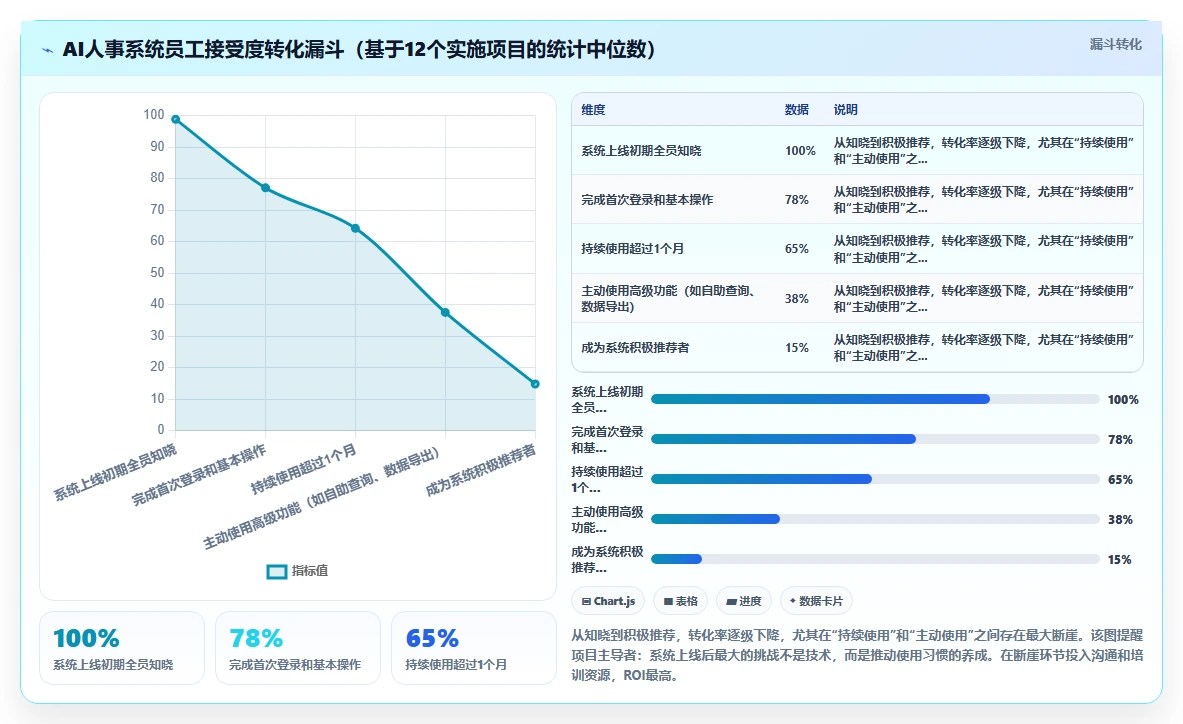The image size is (1183, 724).
Task: Select the 数据卡片 chip
Action: 816,601
